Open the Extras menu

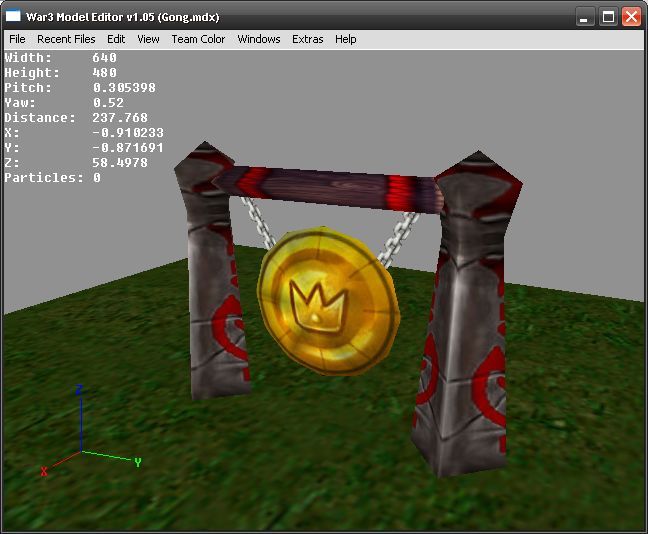pyautogui.click(x=308, y=39)
